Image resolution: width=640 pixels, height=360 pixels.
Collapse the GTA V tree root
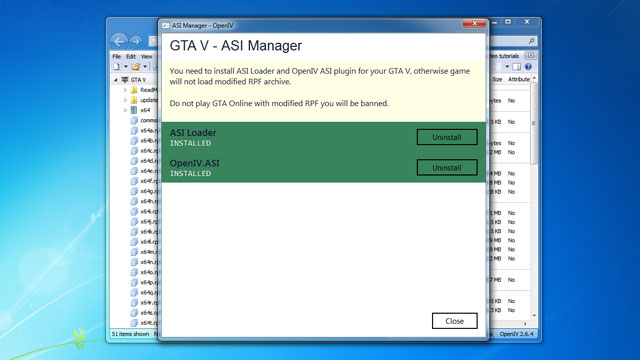(116, 80)
